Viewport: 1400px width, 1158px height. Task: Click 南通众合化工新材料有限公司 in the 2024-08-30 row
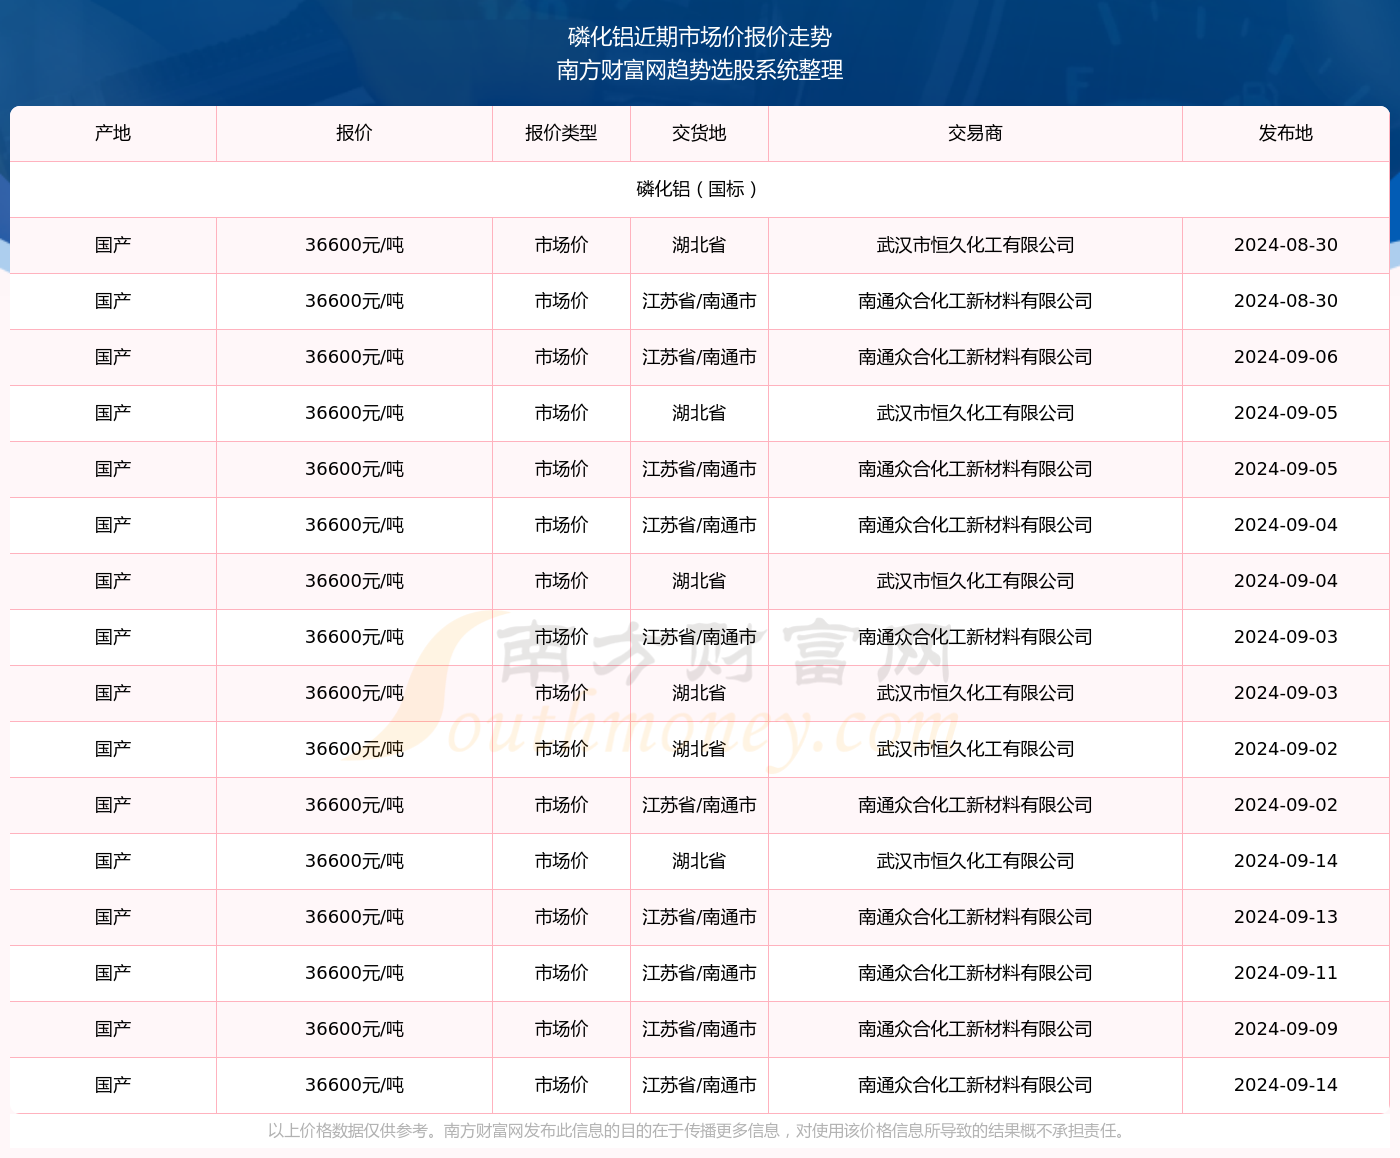(975, 301)
